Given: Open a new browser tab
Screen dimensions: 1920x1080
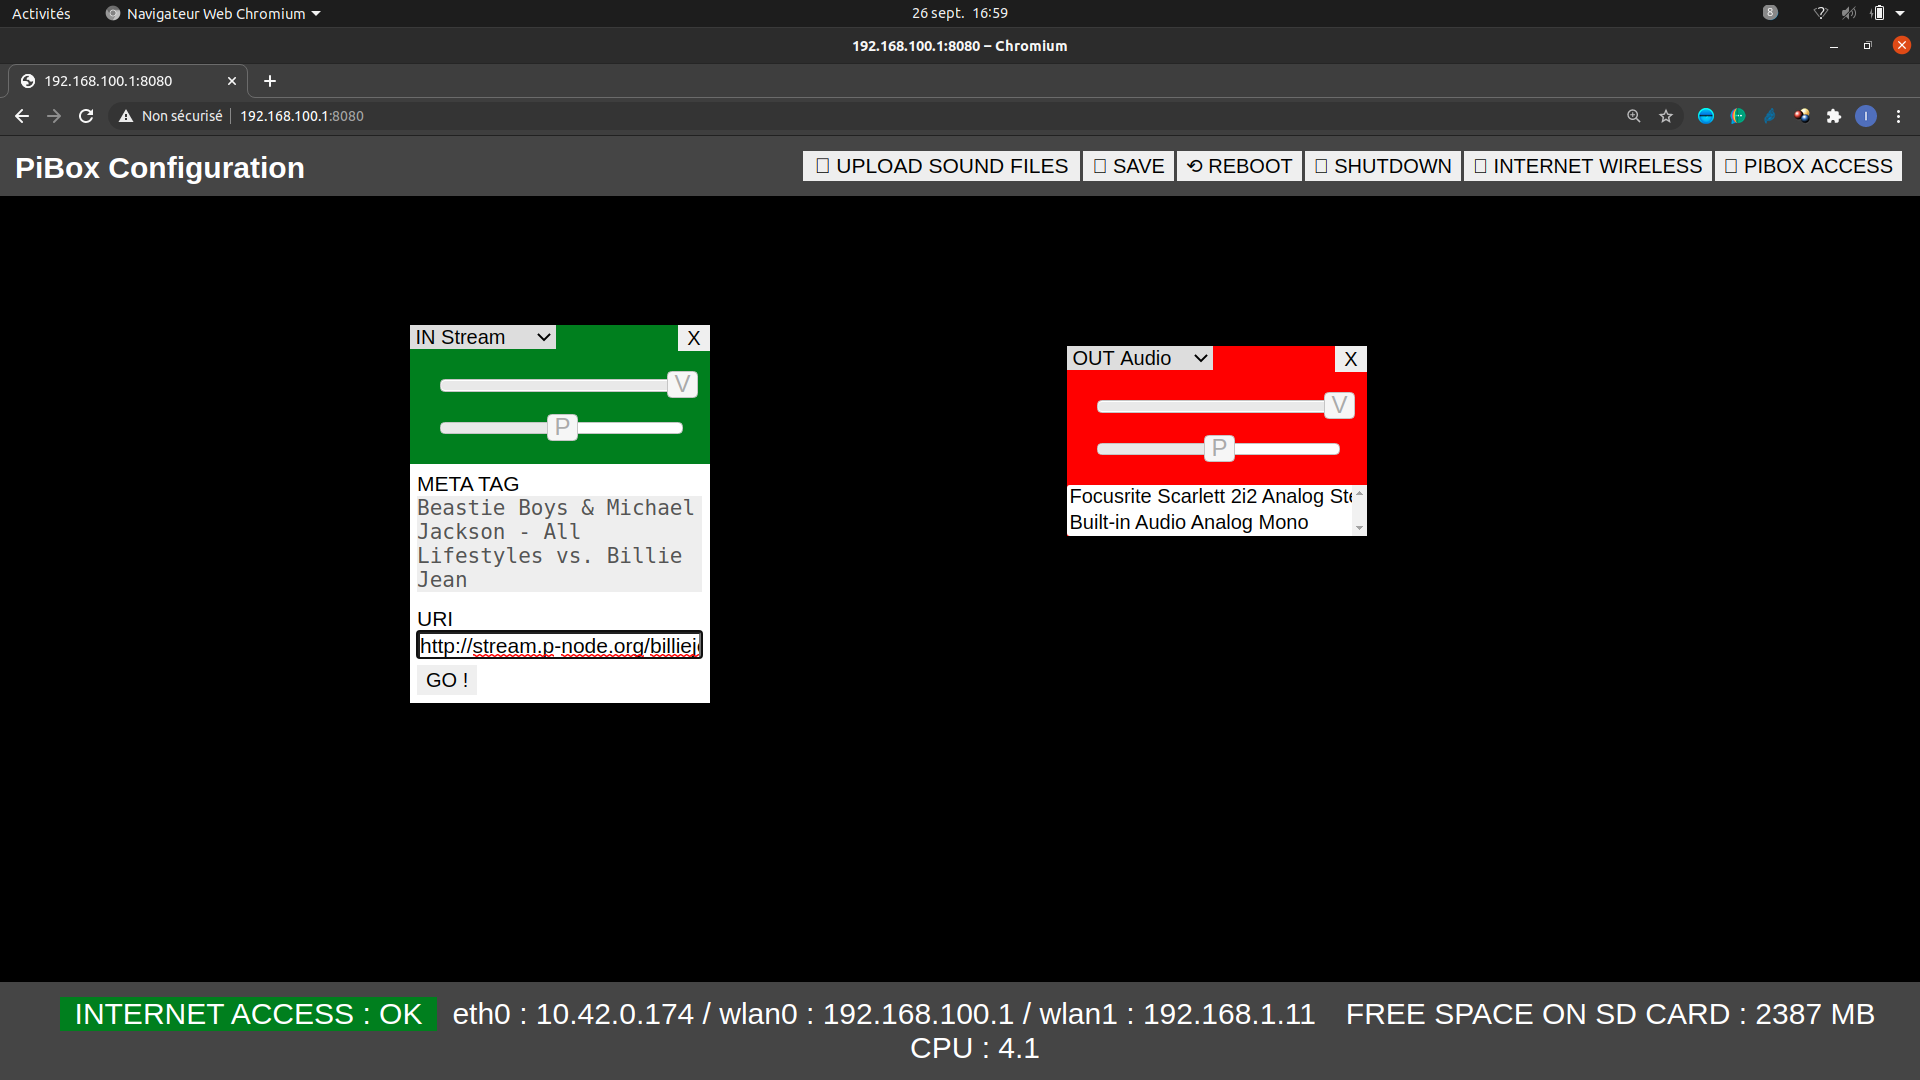Looking at the screenshot, I should [270, 81].
